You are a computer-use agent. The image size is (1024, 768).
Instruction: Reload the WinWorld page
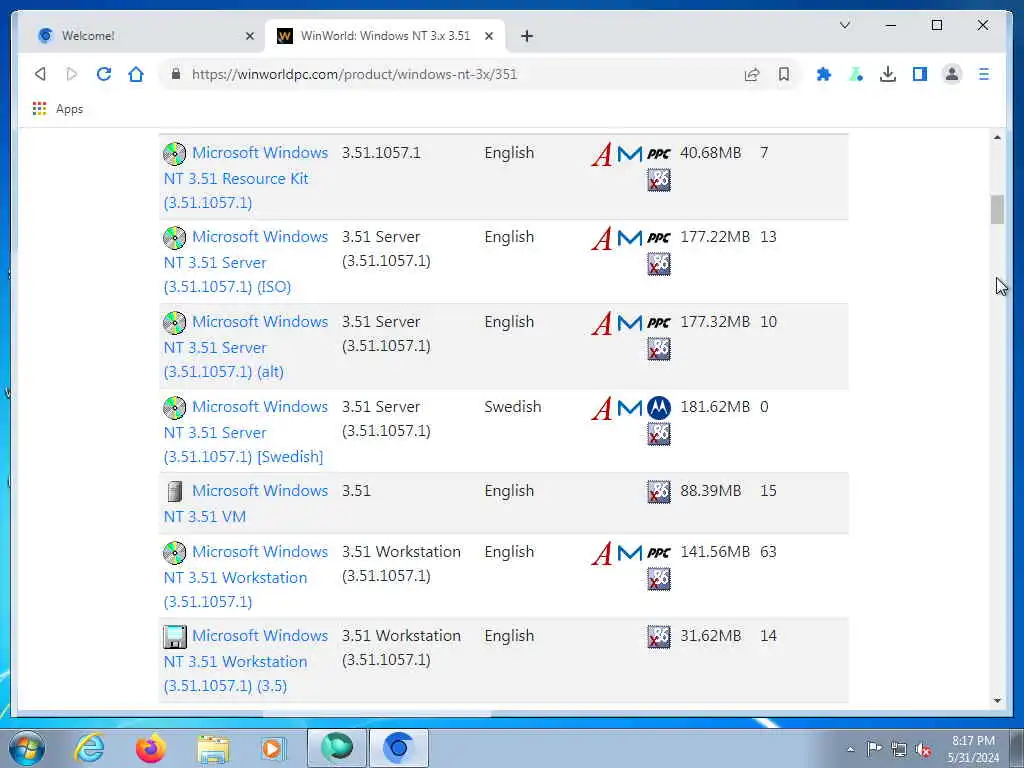pyautogui.click(x=104, y=74)
